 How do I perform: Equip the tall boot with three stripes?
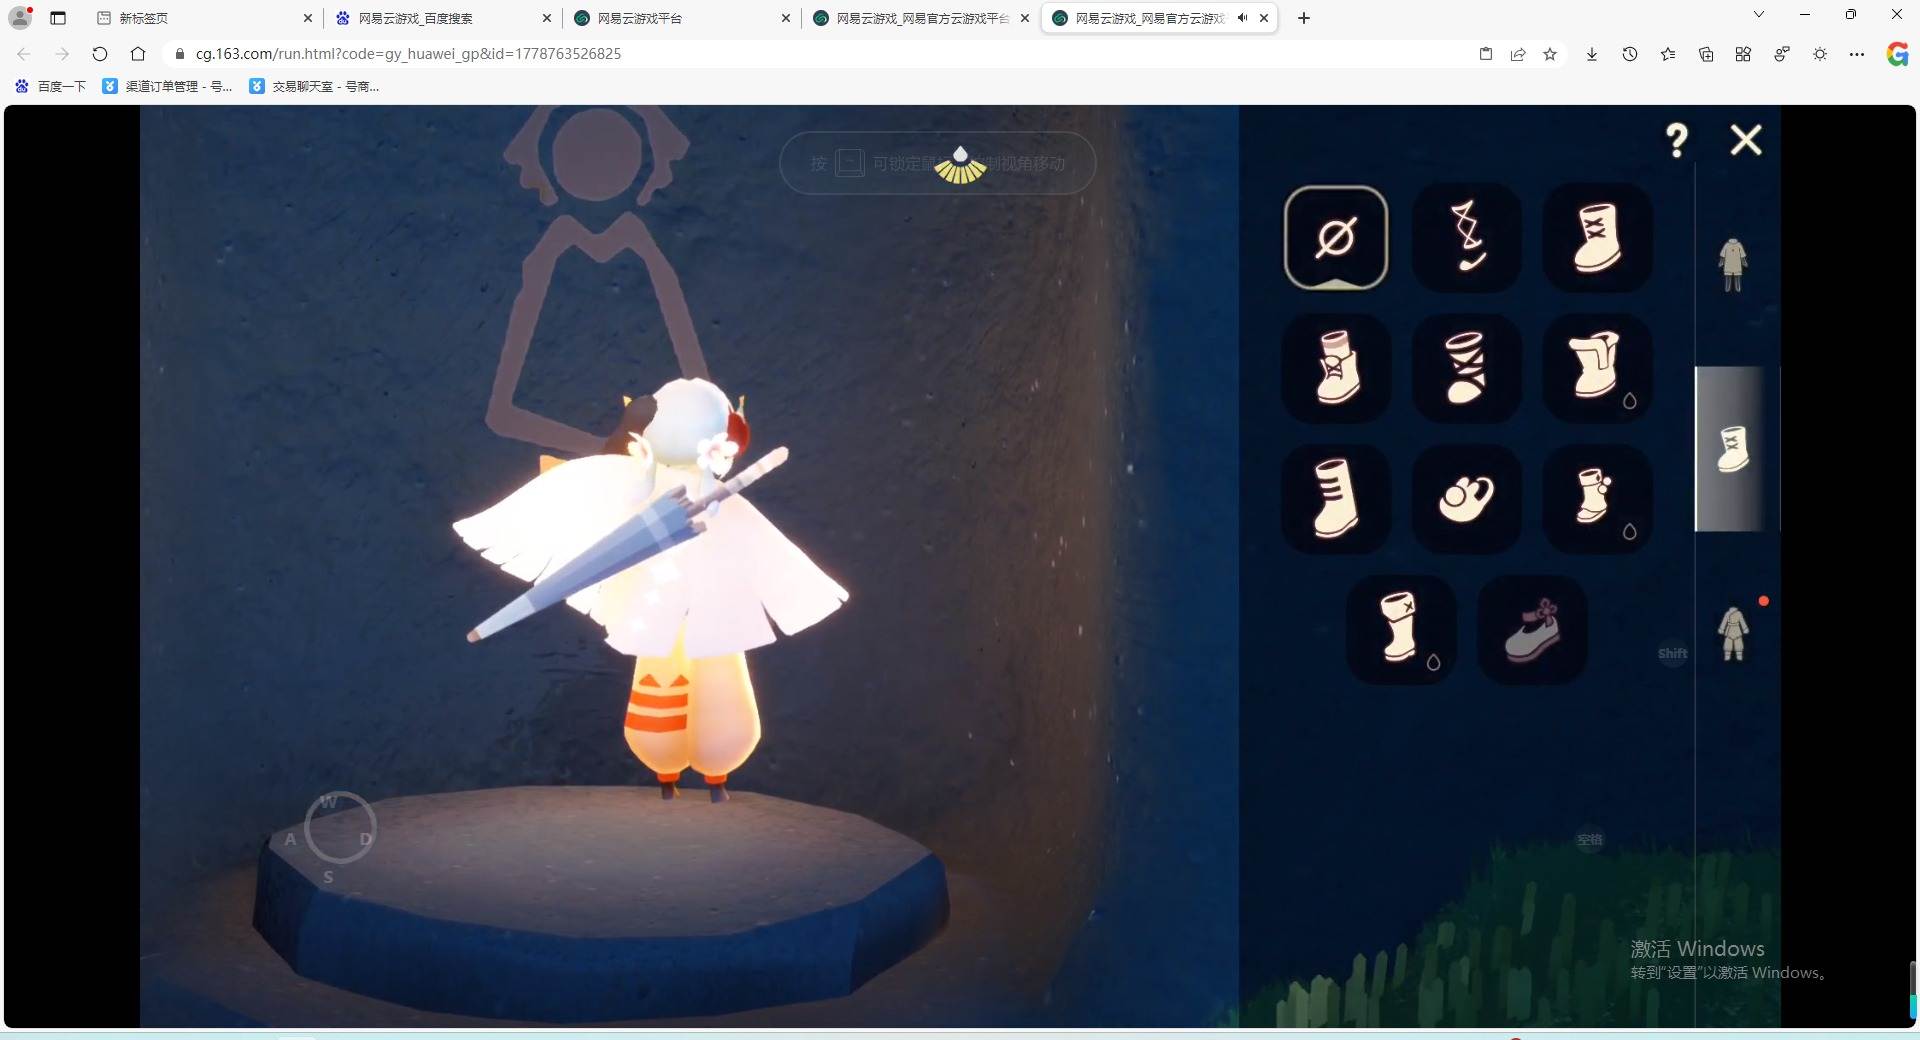pos(1336,499)
